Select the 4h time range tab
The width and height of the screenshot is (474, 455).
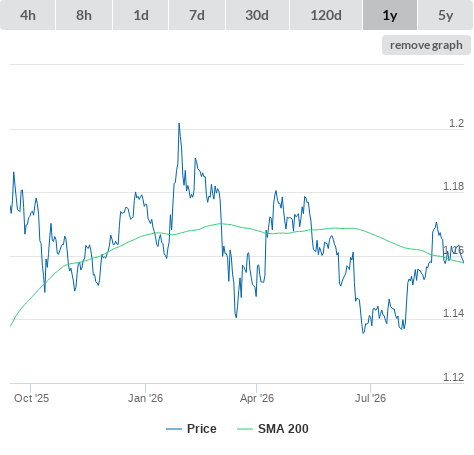28,15
